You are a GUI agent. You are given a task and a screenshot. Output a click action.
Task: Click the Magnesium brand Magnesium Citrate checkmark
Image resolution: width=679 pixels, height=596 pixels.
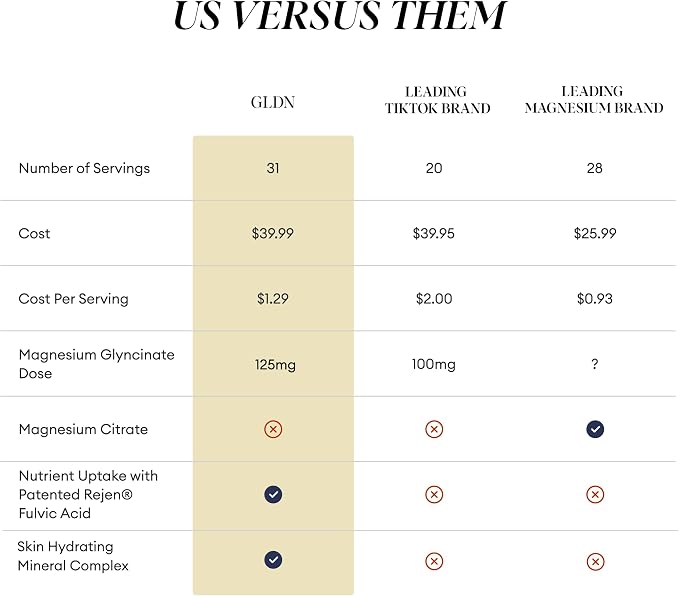coord(595,429)
